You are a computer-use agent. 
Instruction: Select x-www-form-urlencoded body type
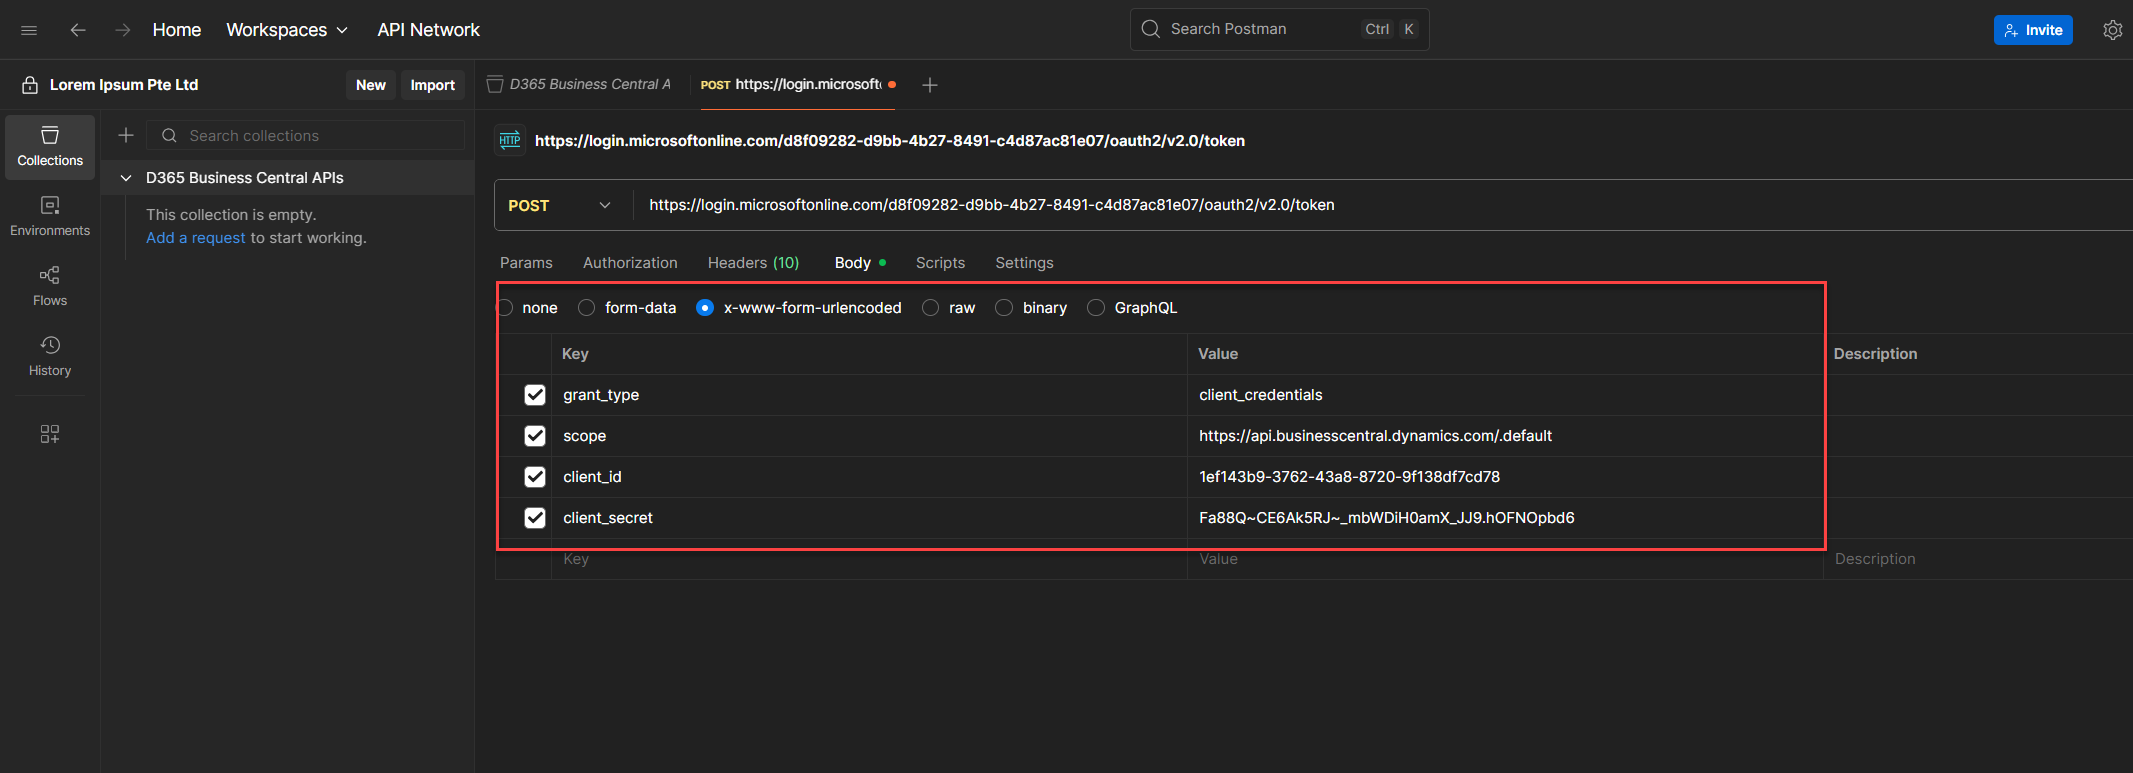click(x=705, y=308)
